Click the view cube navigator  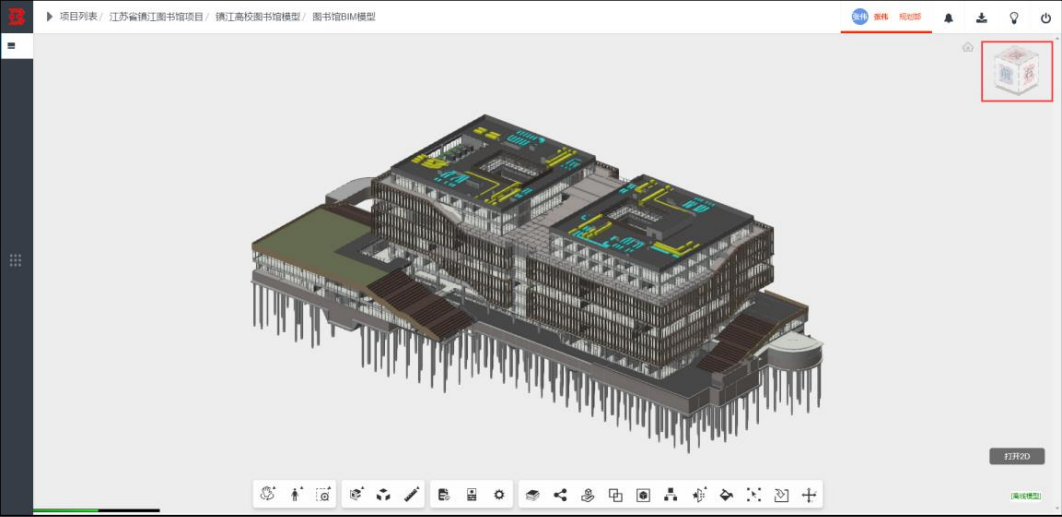click(x=1017, y=72)
